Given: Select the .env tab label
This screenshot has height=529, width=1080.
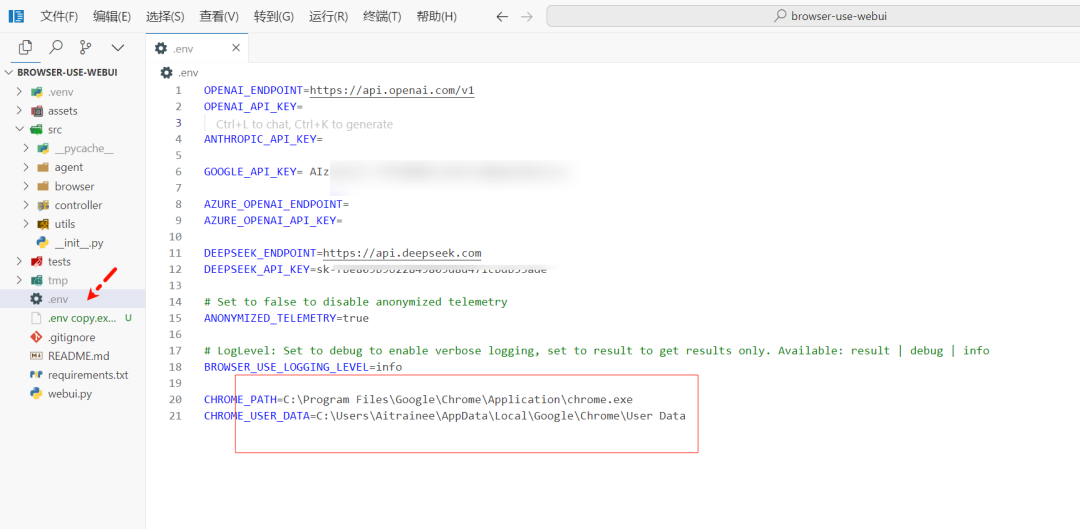Looking at the screenshot, I should 183,48.
